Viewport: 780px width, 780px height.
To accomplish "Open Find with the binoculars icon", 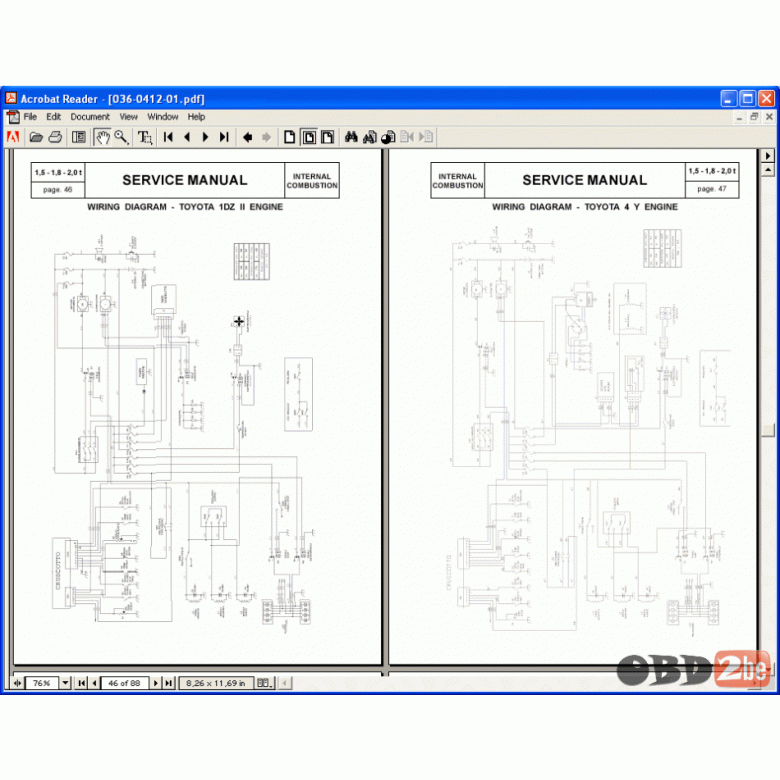I will point(351,137).
